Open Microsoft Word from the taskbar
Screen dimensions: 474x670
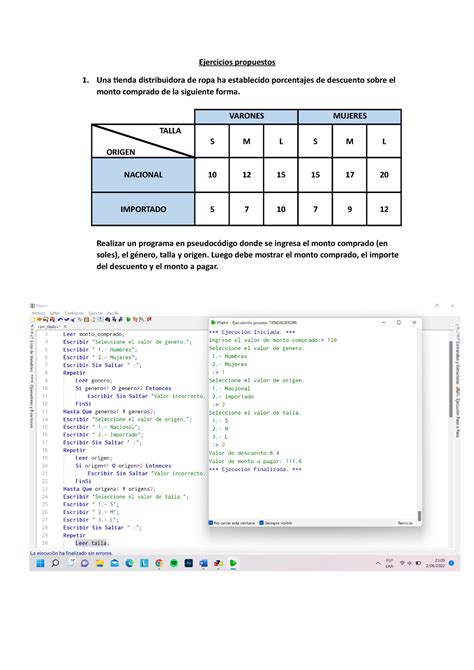pos(203,563)
